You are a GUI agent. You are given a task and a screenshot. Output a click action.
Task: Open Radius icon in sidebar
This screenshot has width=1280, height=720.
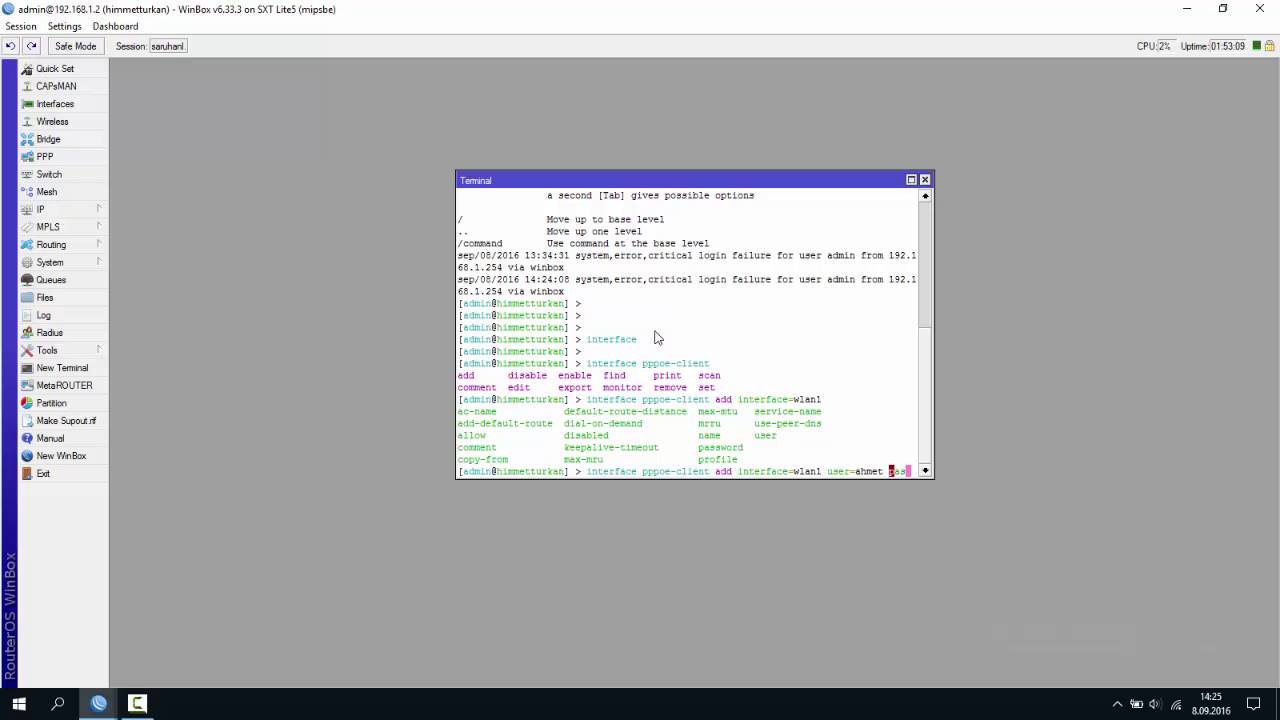[x=27, y=333]
